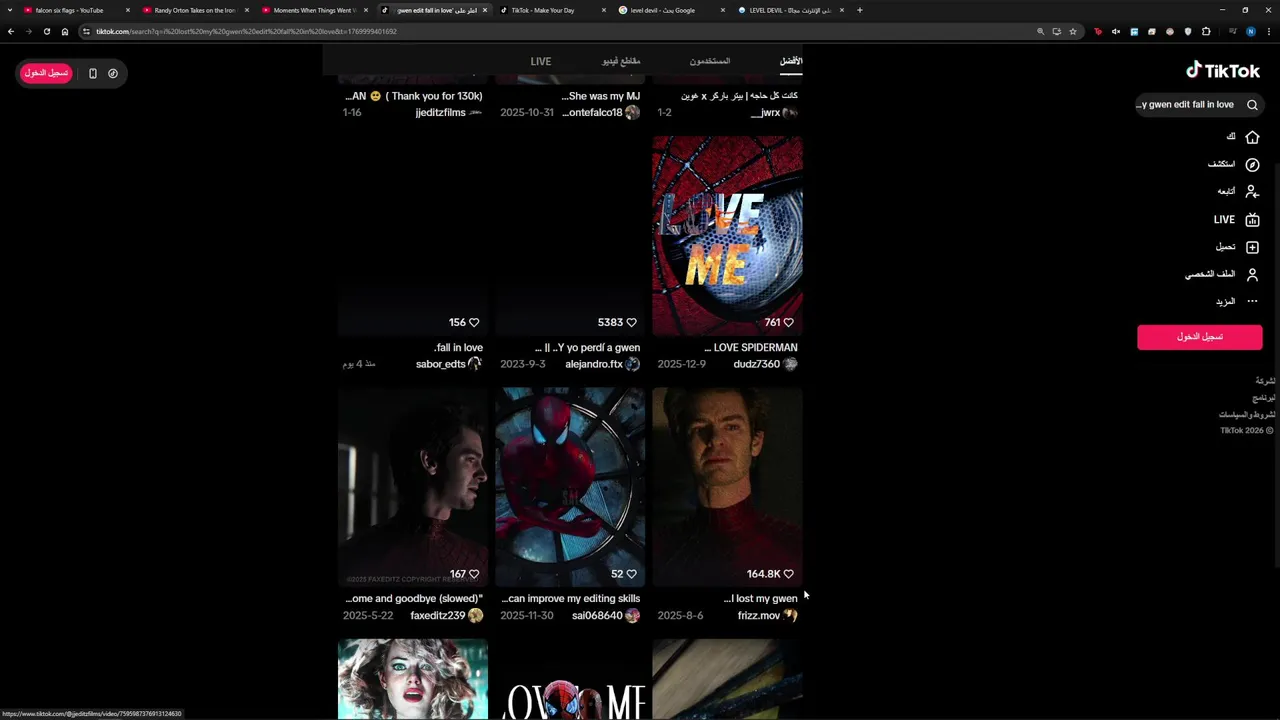Click the 'TikTok 2026 ©' footer text
The image size is (1280, 720).
(1247, 431)
